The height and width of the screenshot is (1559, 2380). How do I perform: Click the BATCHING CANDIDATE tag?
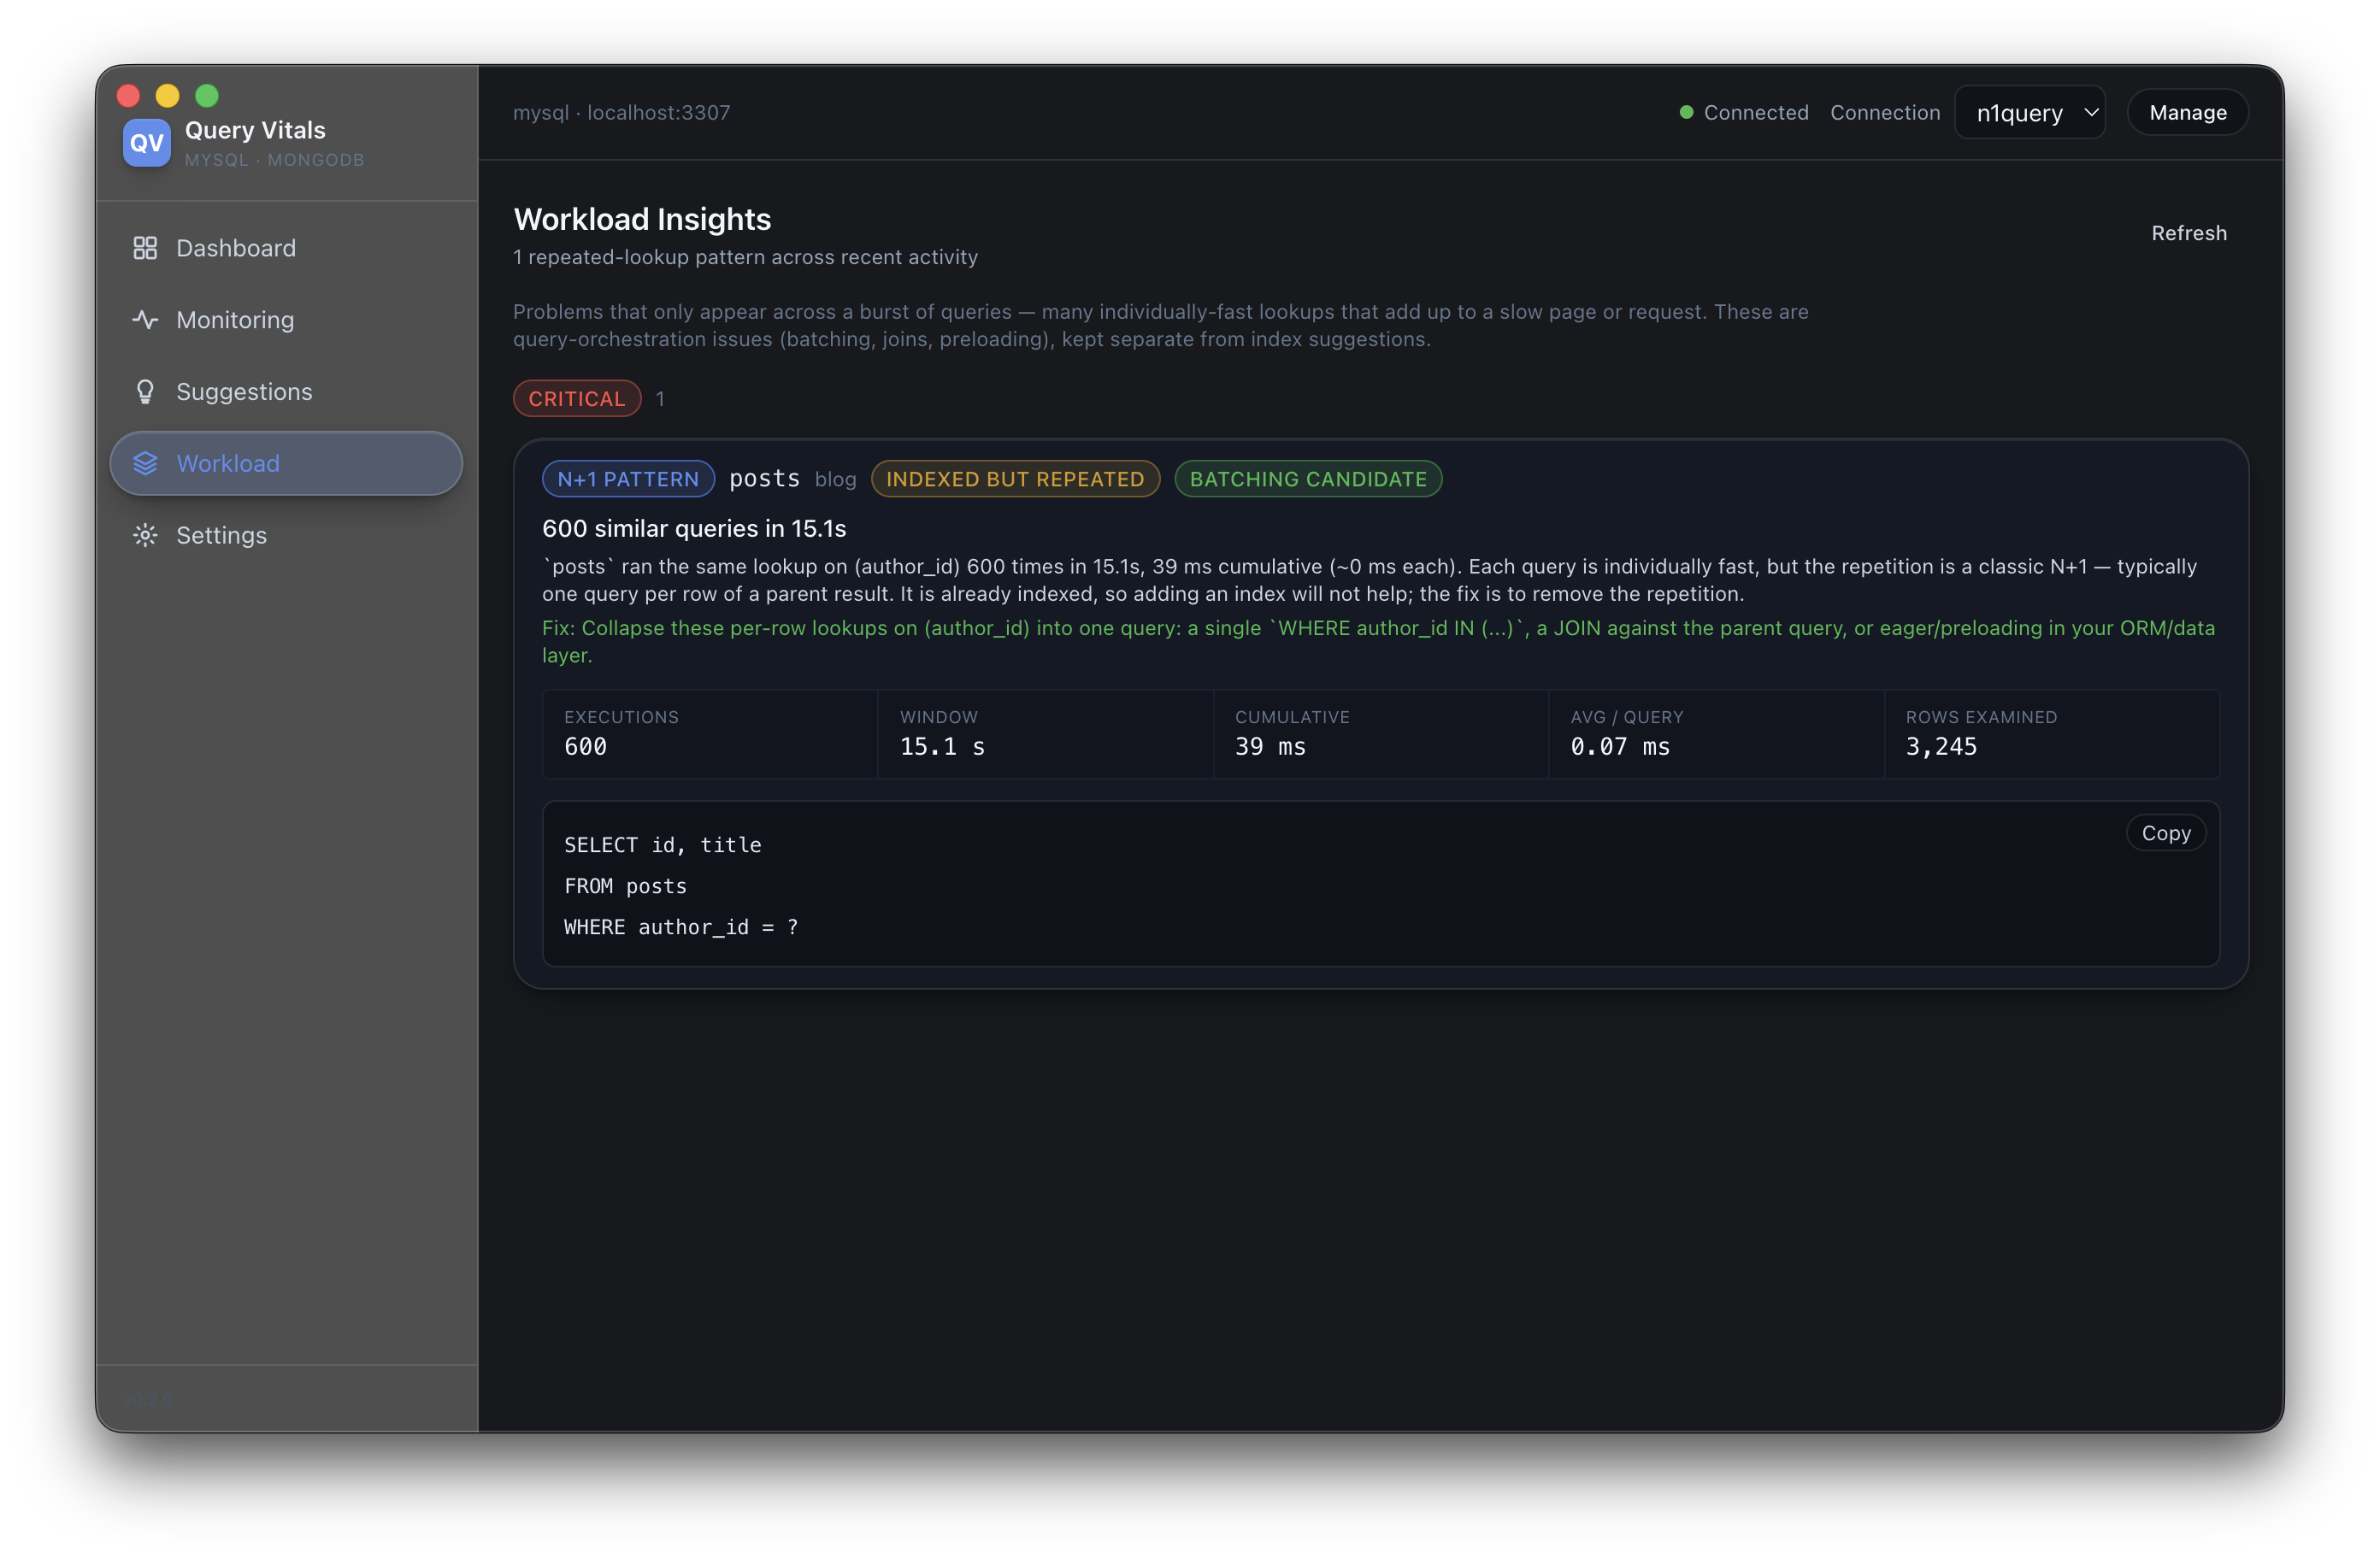[1308, 479]
